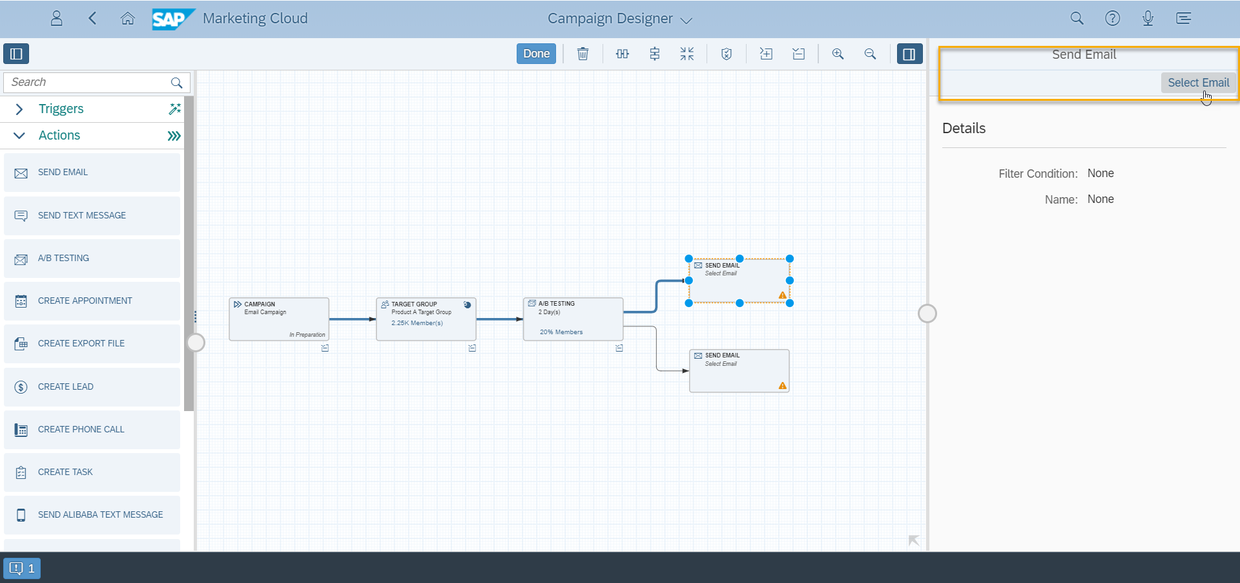Toggle the right details panel button
The image size is (1240, 583).
[909, 54]
